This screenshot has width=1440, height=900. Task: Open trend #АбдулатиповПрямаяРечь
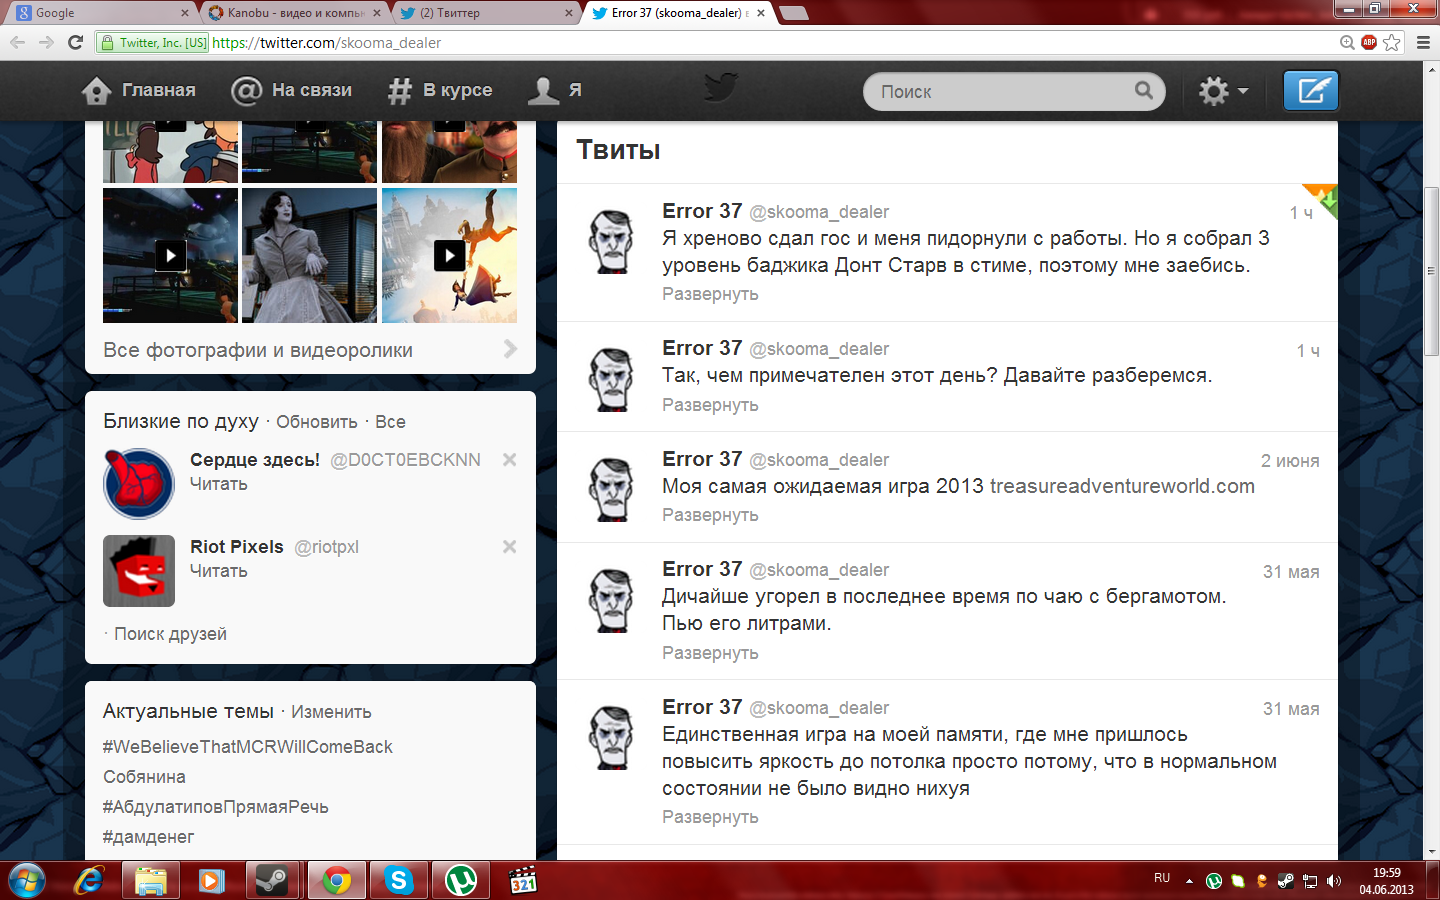click(216, 807)
